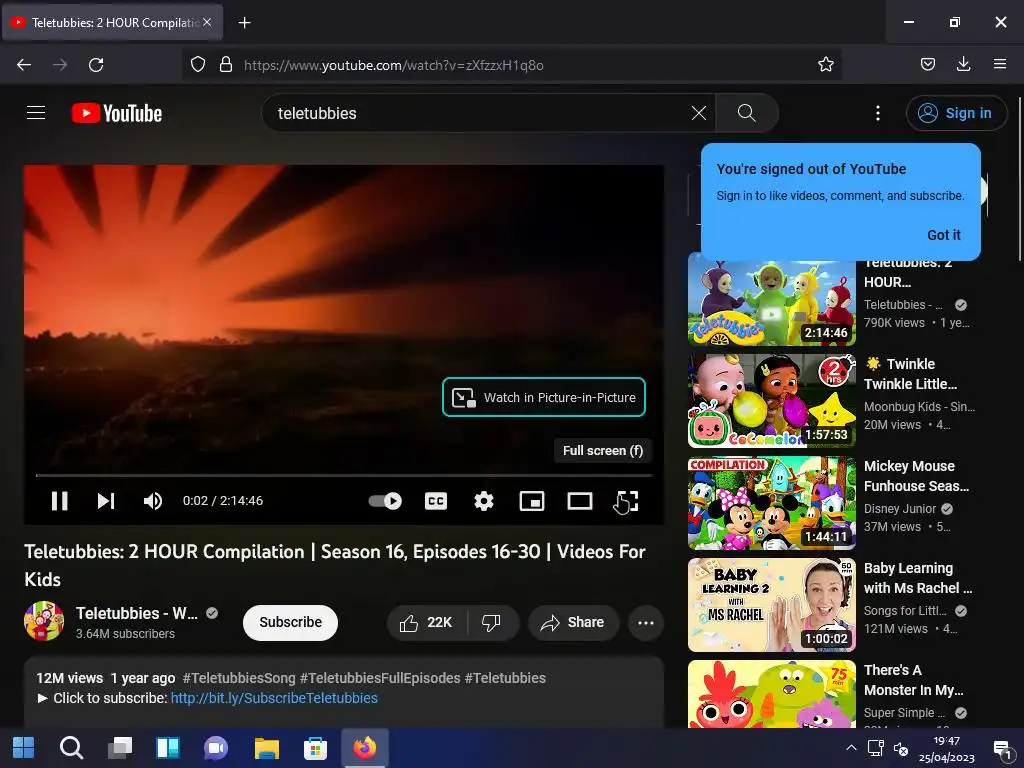
Task: Click the video progress bar
Action: tap(344, 475)
